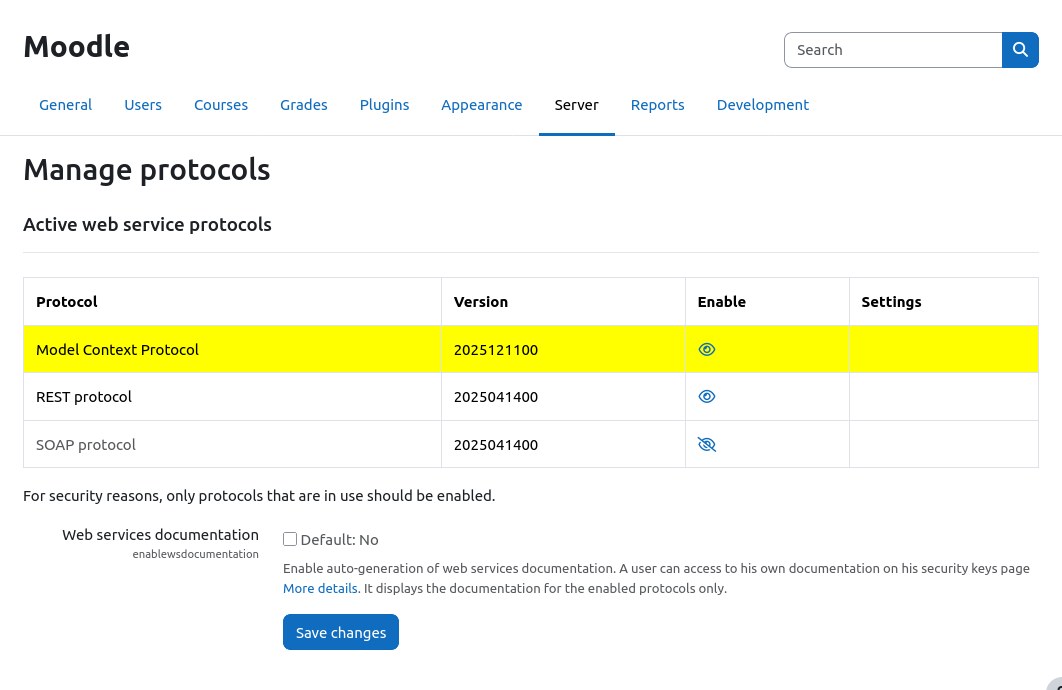Open the General tab
Screen dimensions: 1062x690
[65, 105]
